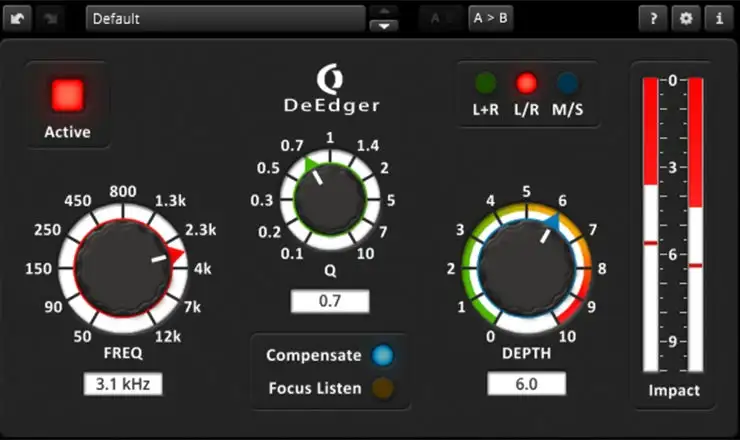Click the 50 mark on FREQ dial
The width and height of the screenshot is (740, 440).
pos(82,337)
